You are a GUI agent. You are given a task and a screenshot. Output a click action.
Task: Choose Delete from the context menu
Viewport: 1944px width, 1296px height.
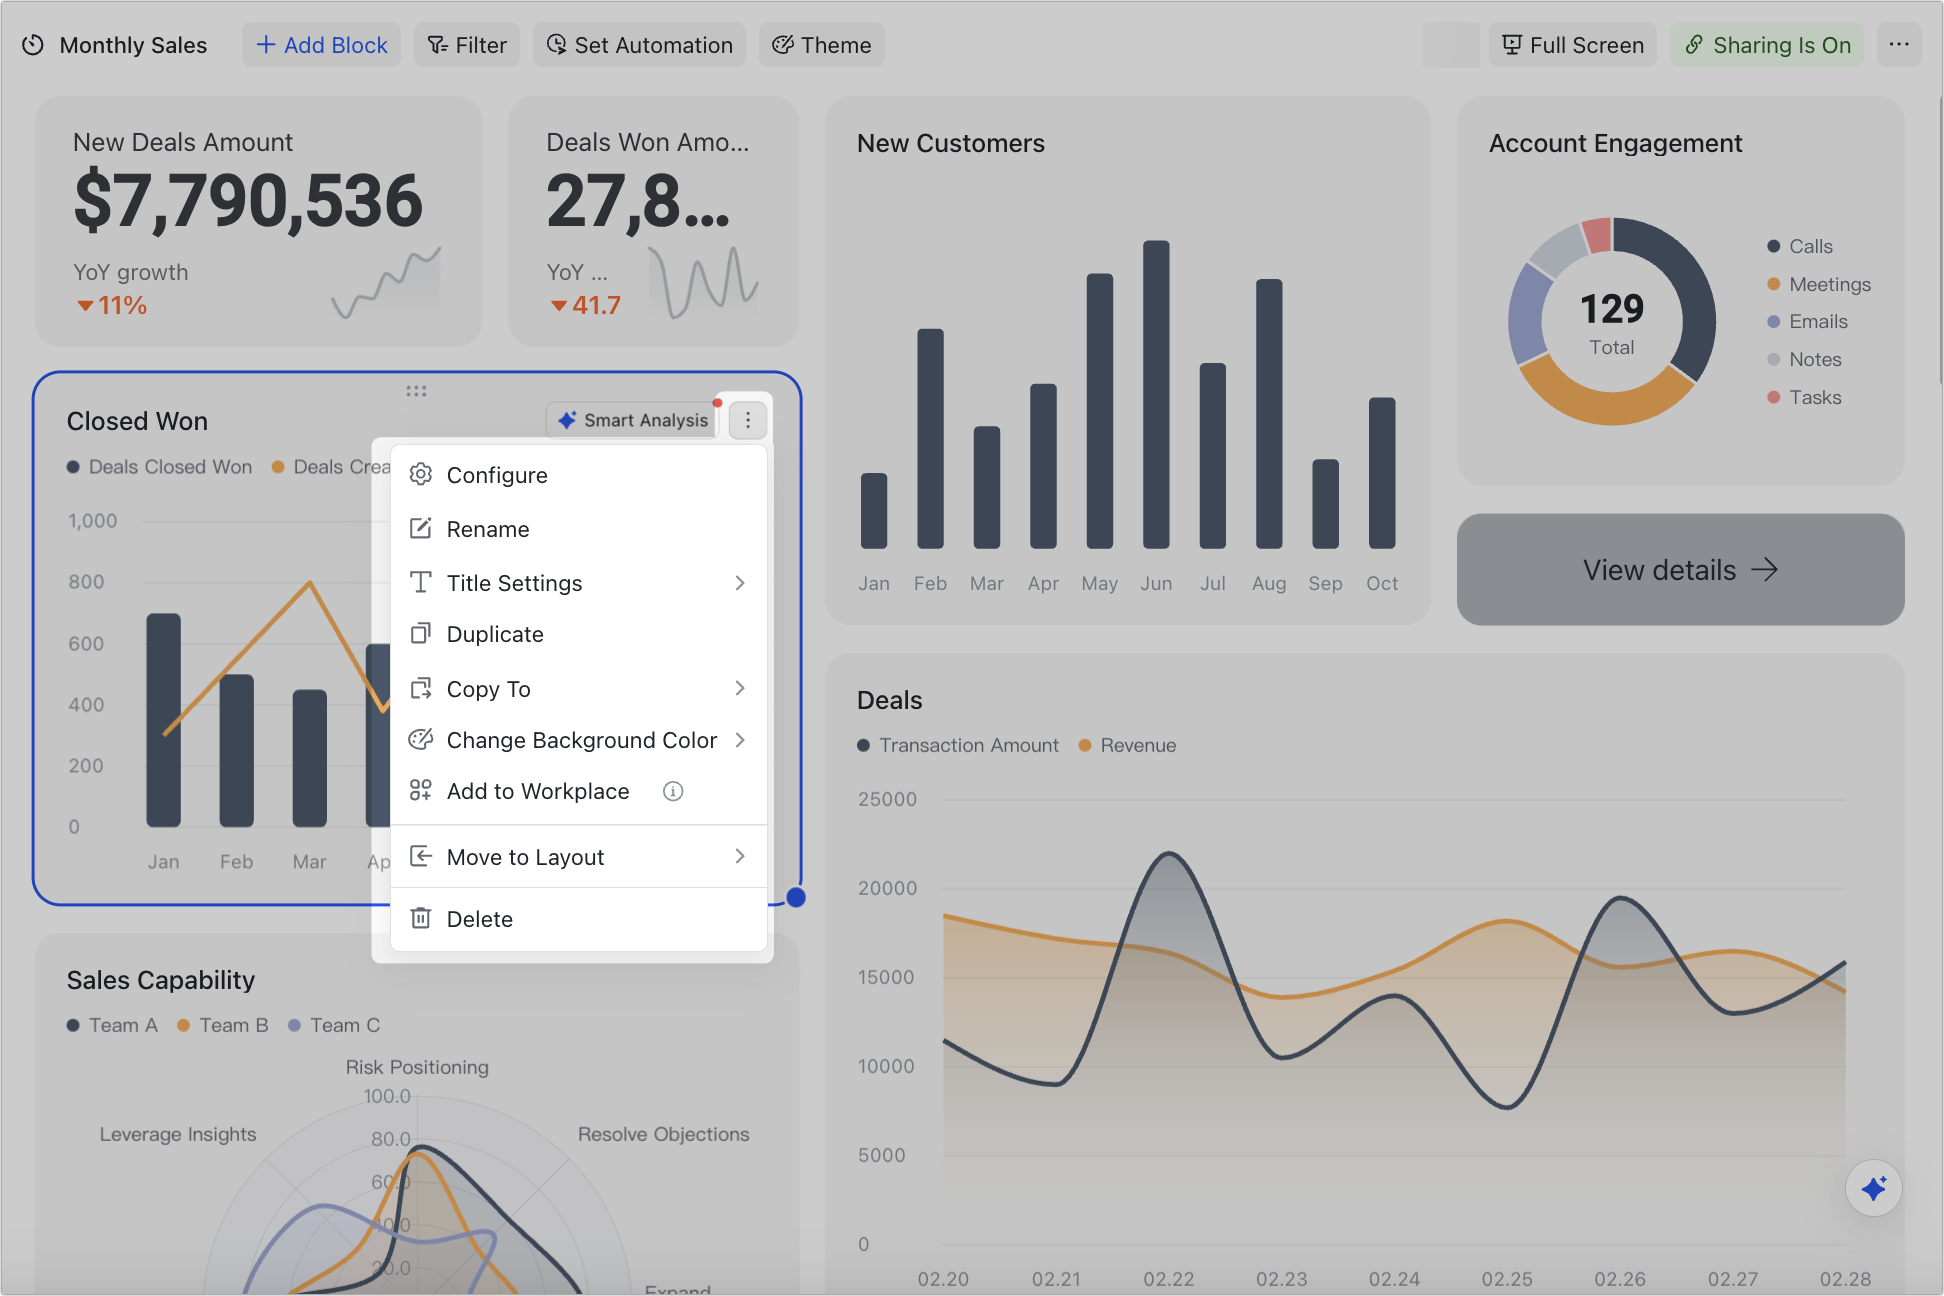click(579, 919)
